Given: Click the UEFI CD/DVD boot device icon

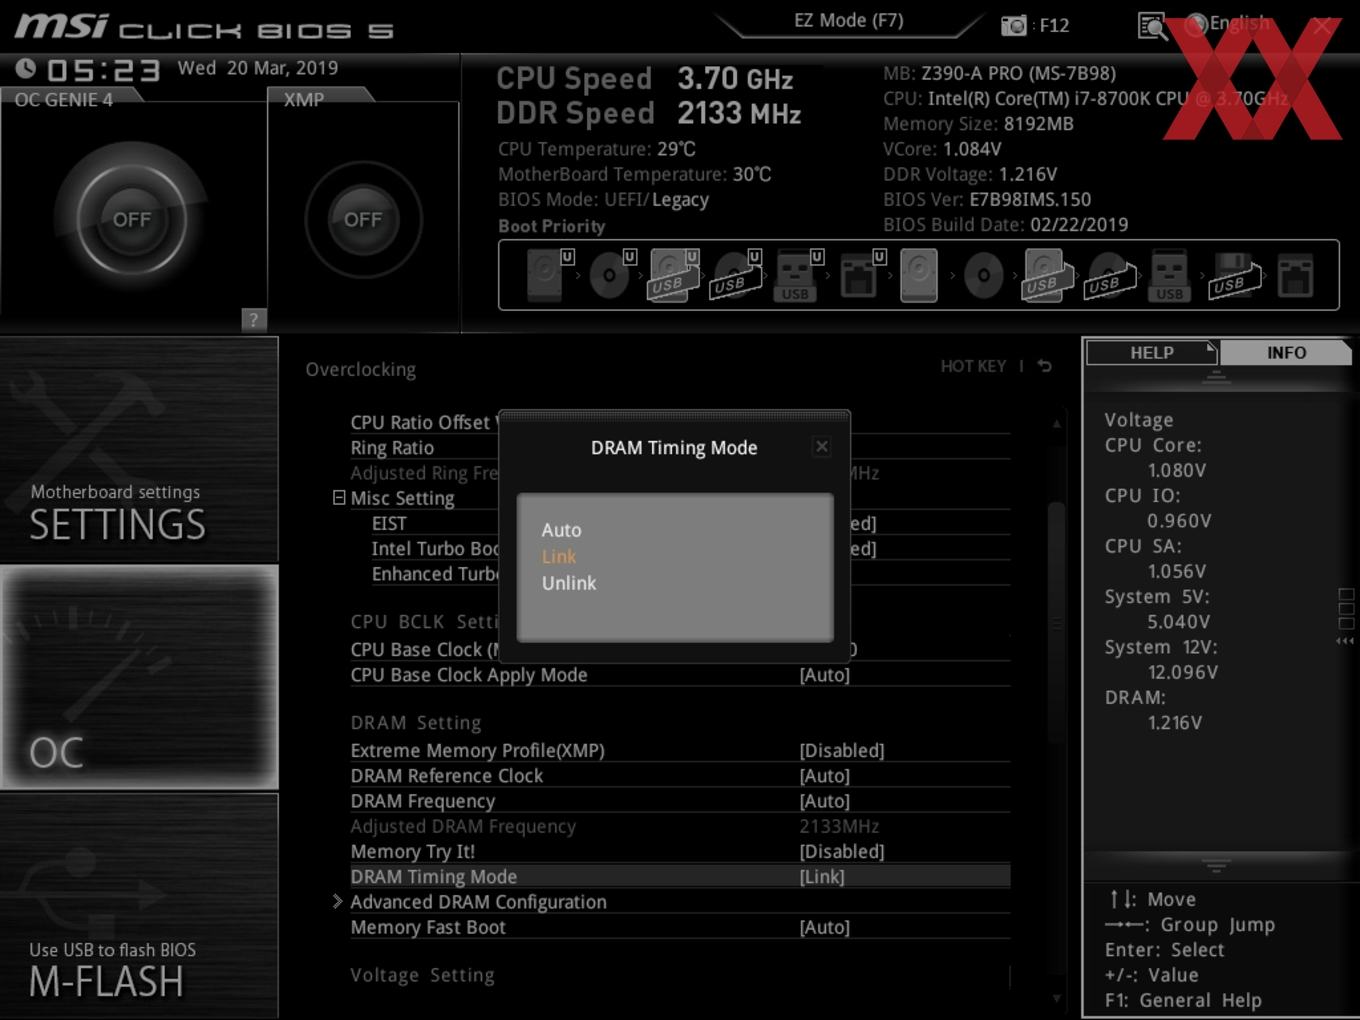Looking at the screenshot, I should tap(611, 275).
